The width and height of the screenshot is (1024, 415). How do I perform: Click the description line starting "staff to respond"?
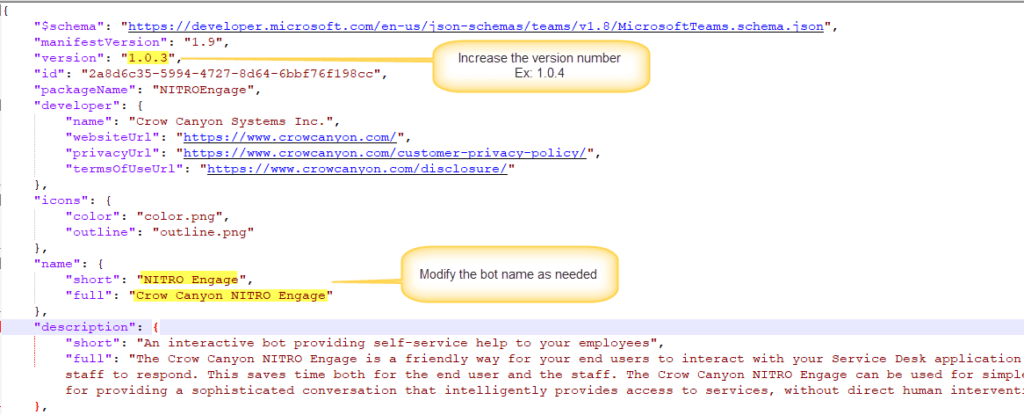(543, 374)
